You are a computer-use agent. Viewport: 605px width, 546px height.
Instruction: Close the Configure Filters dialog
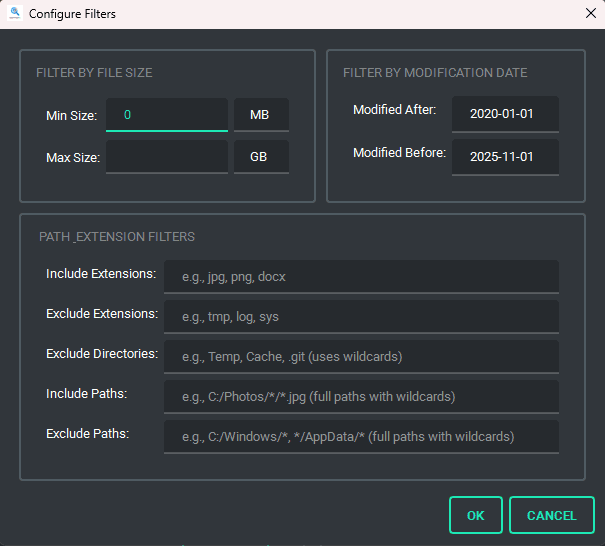click(x=590, y=14)
